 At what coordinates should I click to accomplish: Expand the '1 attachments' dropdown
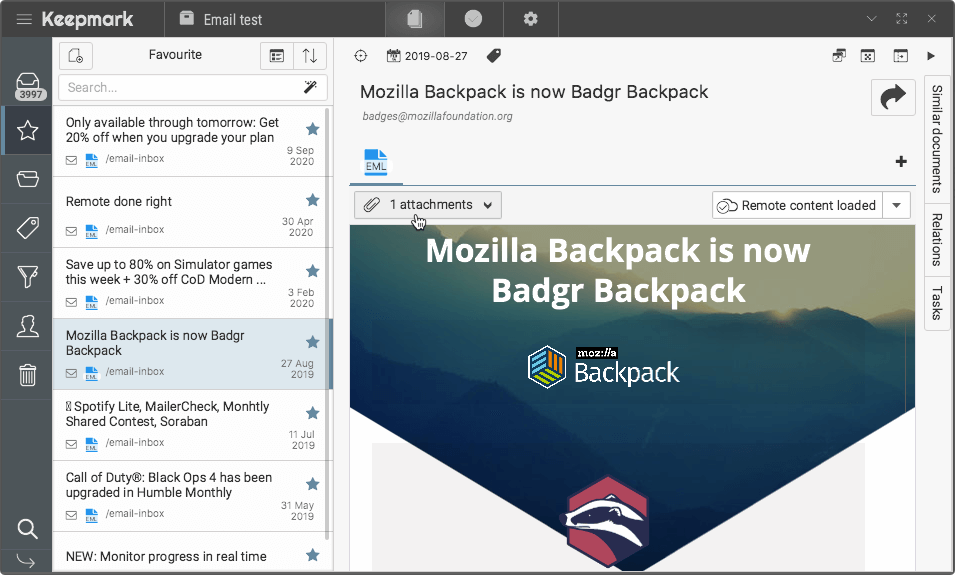tap(428, 205)
